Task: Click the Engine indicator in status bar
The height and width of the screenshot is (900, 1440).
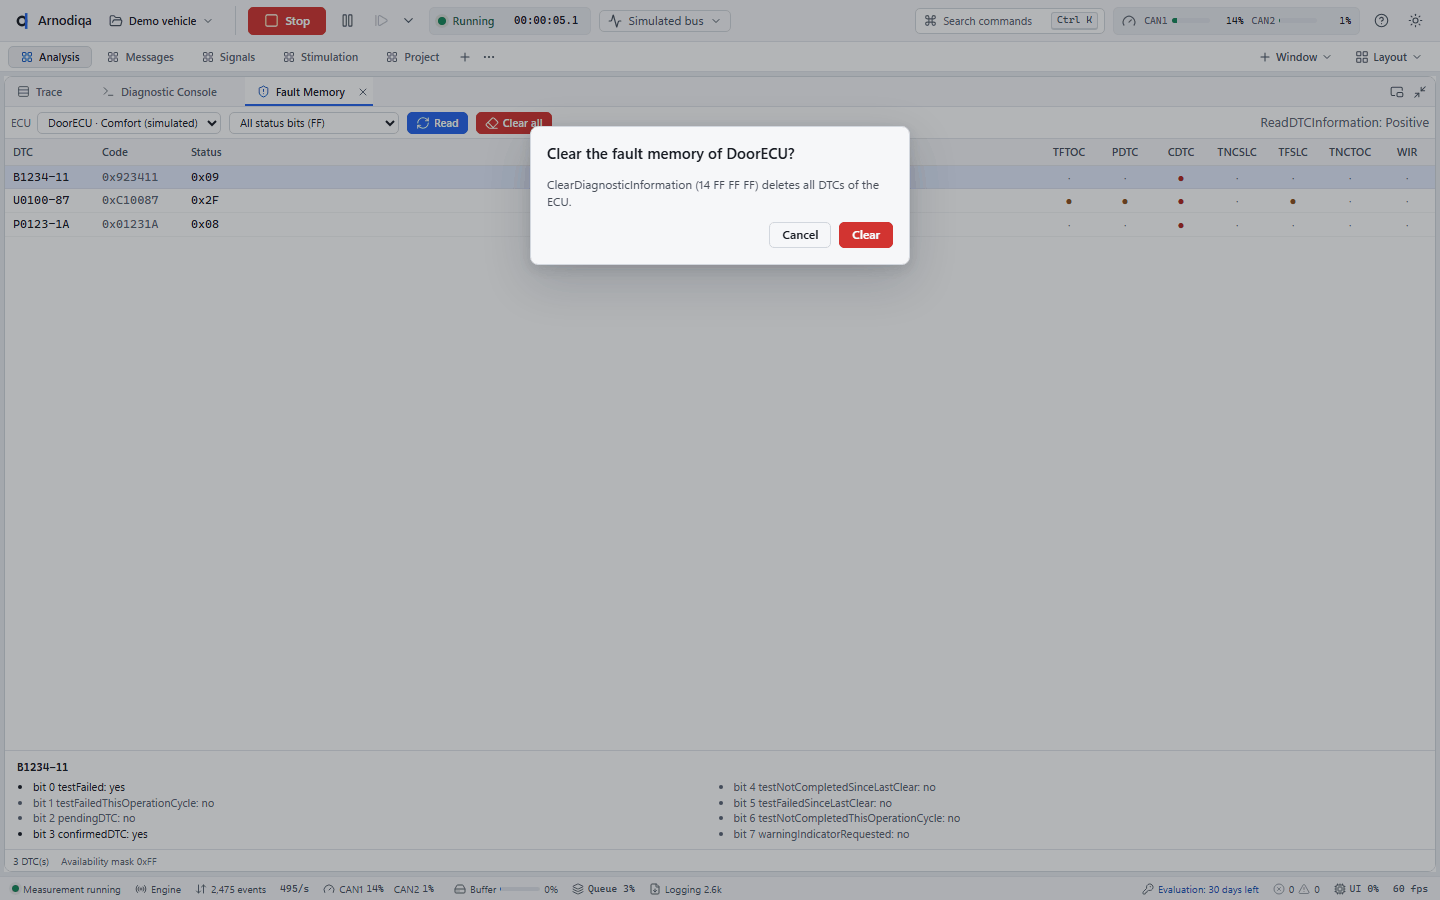Action: pos(158,889)
